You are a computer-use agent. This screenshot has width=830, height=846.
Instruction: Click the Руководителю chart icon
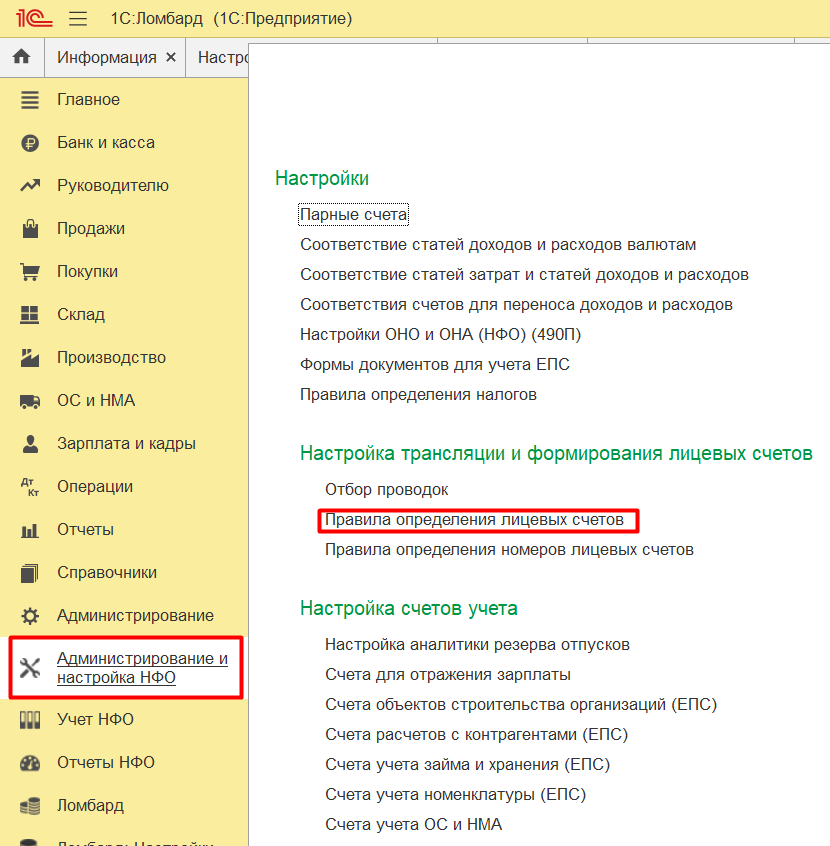point(30,186)
